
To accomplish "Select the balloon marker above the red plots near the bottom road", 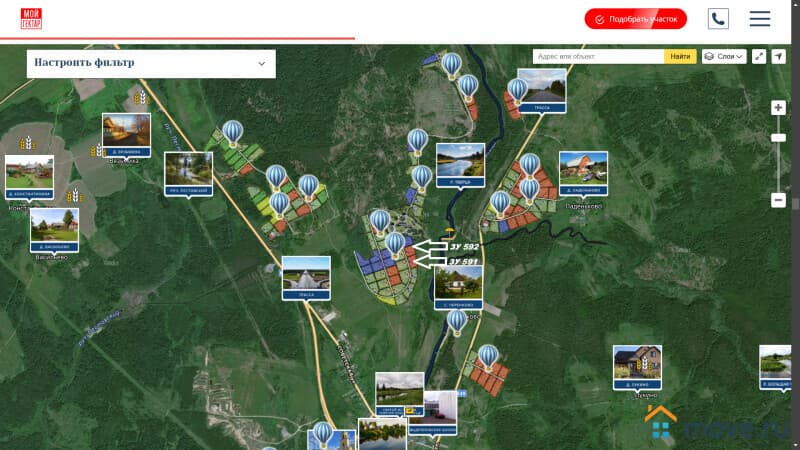I will (x=488, y=357).
